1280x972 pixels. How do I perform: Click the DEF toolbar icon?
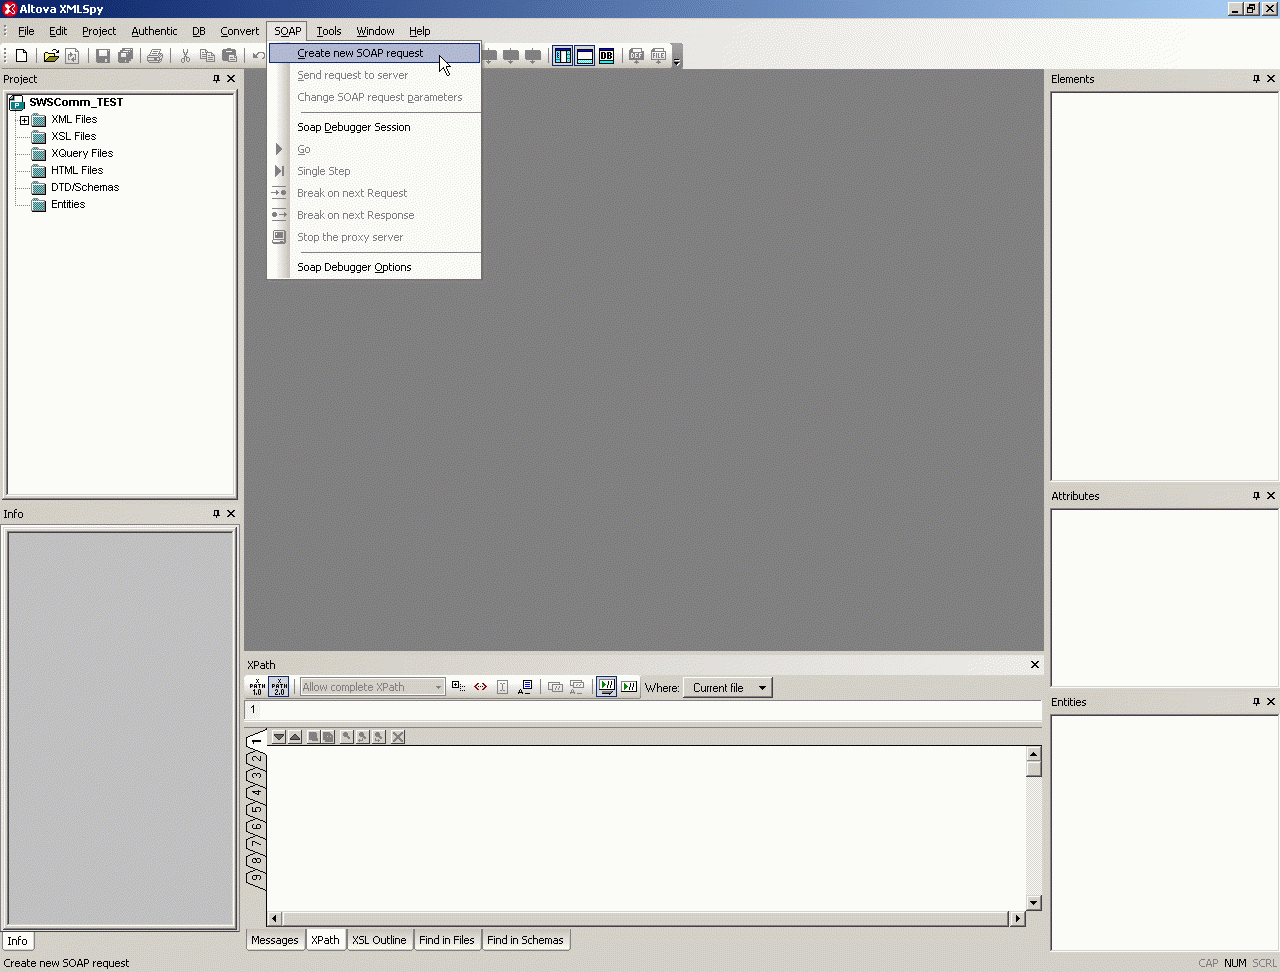click(x=636, y=56)
